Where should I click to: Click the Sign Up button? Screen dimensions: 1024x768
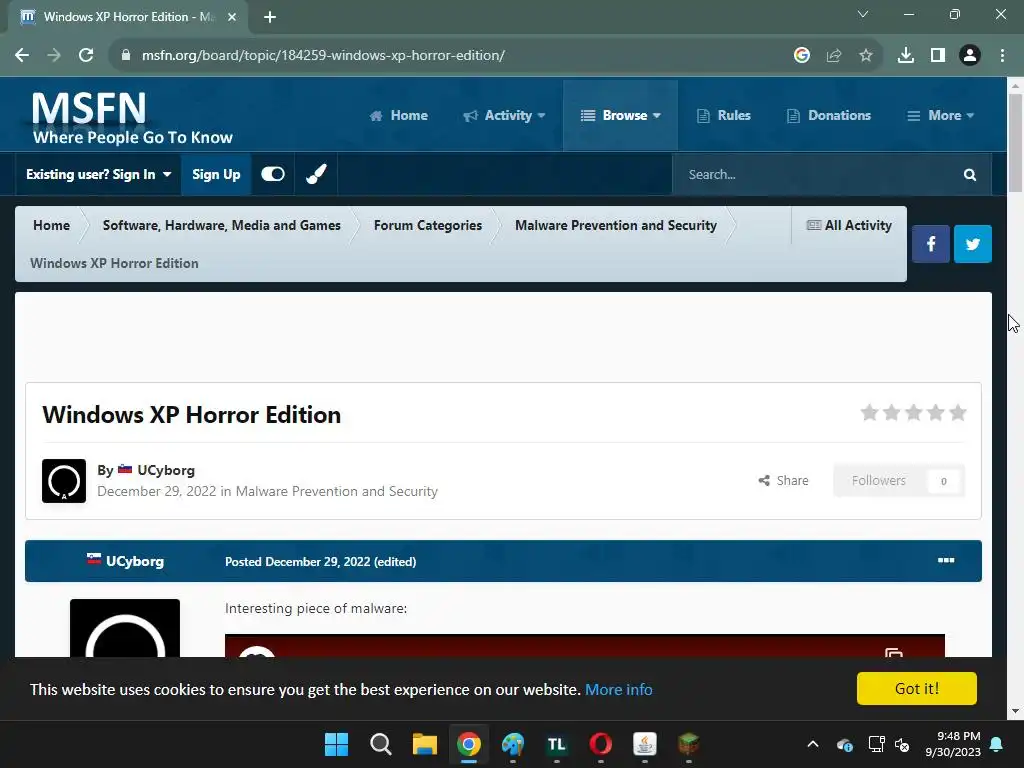pos(216,174)
